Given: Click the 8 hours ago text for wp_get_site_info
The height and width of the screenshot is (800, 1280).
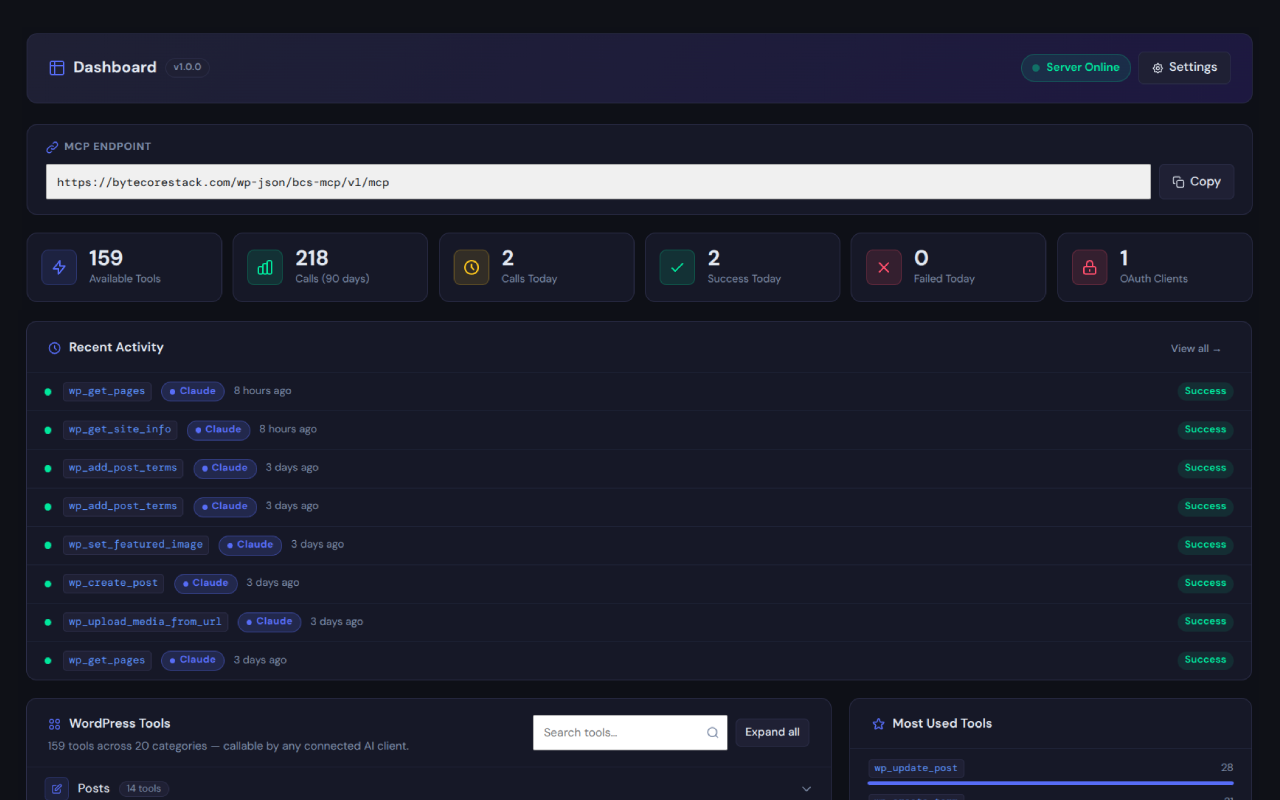Looking at the screenshot, I should point(288,430).
